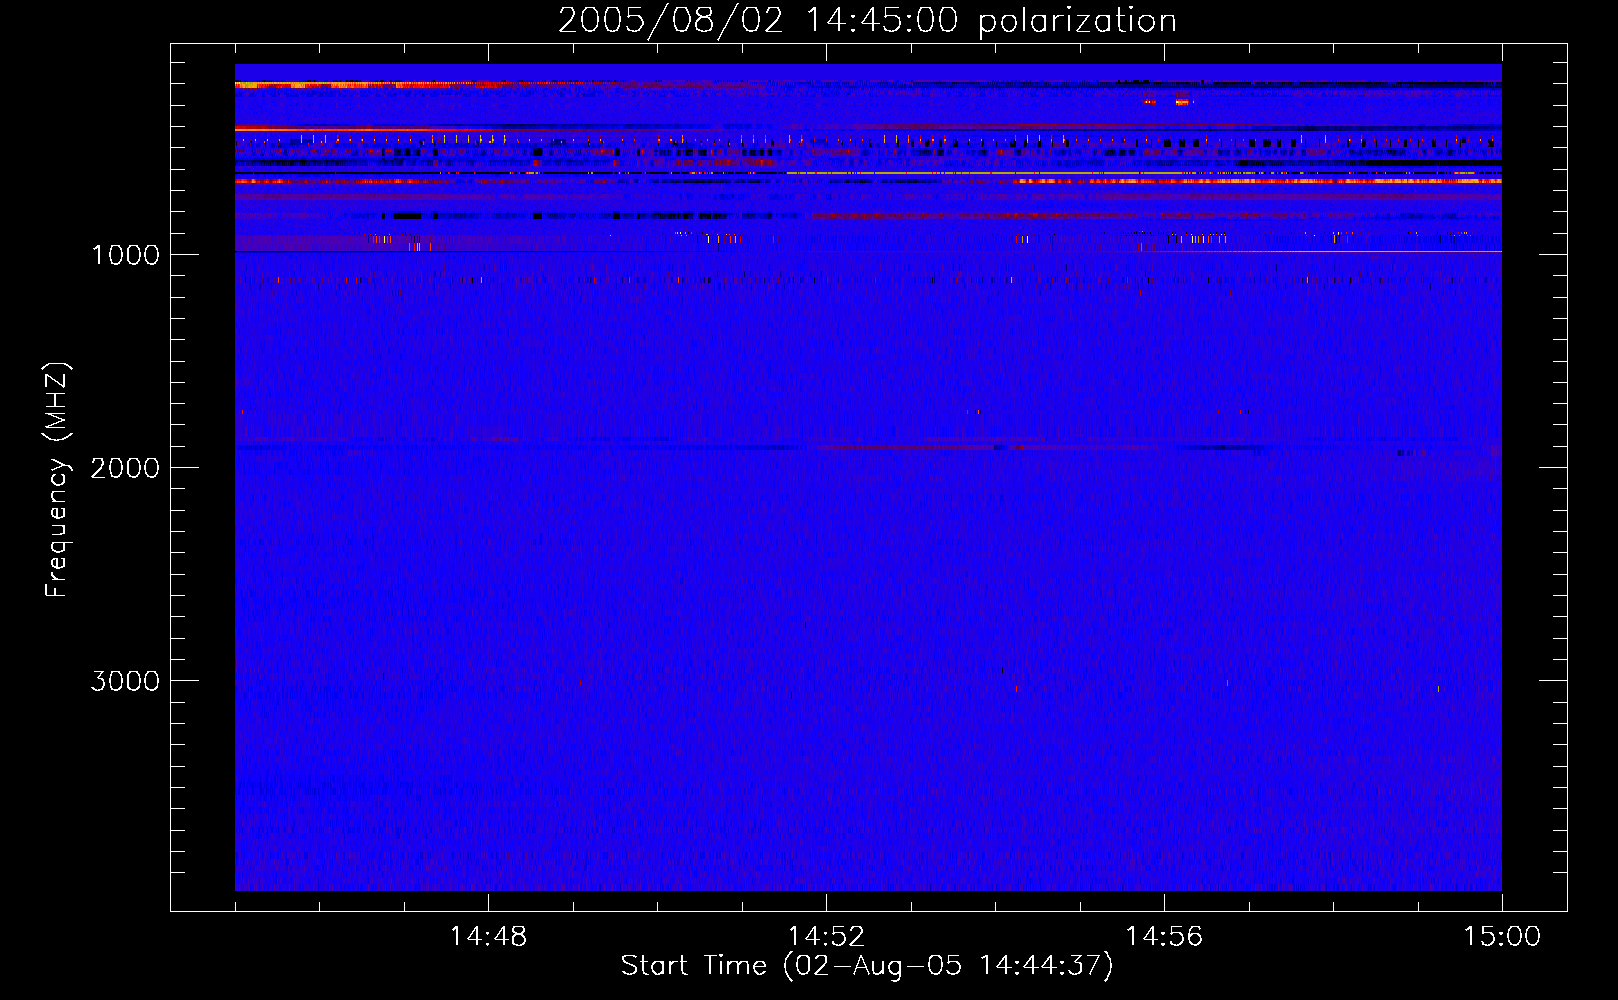Click the 'Frequency (MHZ)' axis label
The image size is (1618, 1000).
point(57,480)
